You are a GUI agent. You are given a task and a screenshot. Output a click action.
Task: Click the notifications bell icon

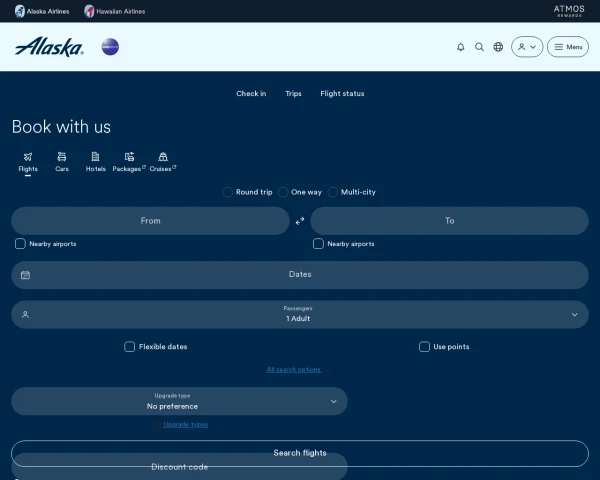pyautogui.click(x=460, y=47)
